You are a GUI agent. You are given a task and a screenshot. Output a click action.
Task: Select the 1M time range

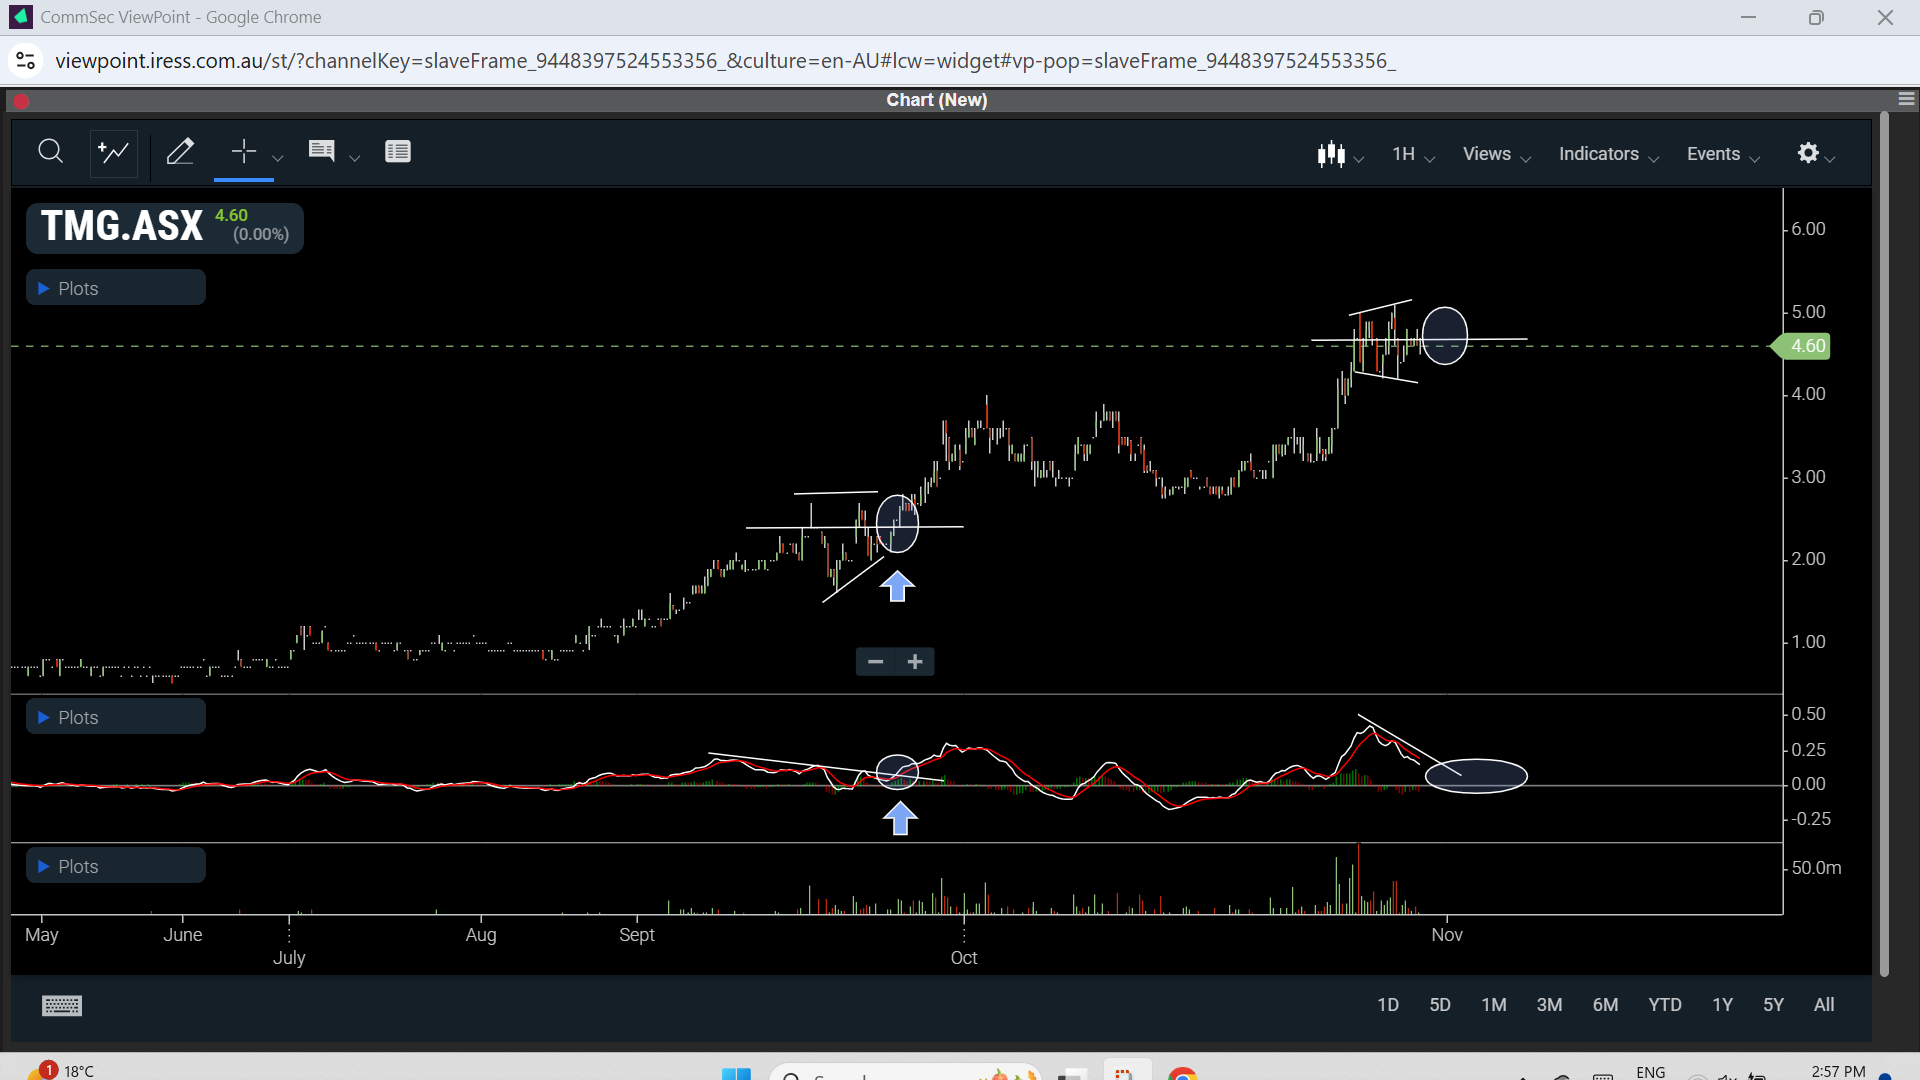point(1494,1005)
